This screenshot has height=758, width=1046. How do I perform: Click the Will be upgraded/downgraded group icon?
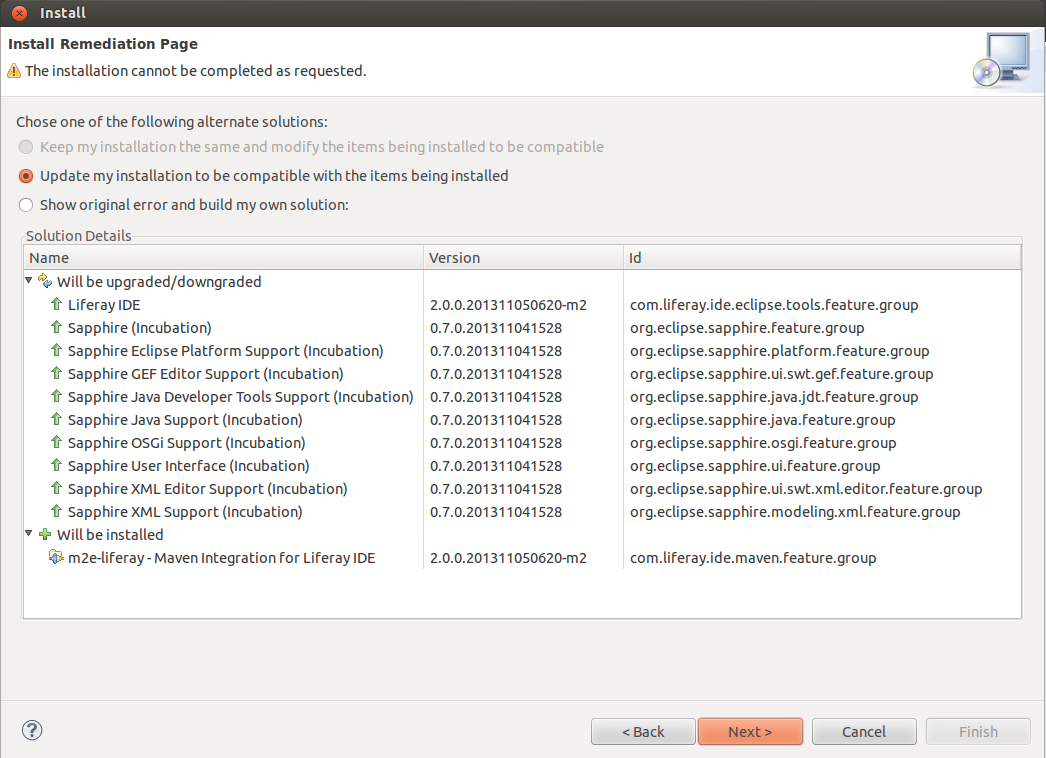[45, 282]
